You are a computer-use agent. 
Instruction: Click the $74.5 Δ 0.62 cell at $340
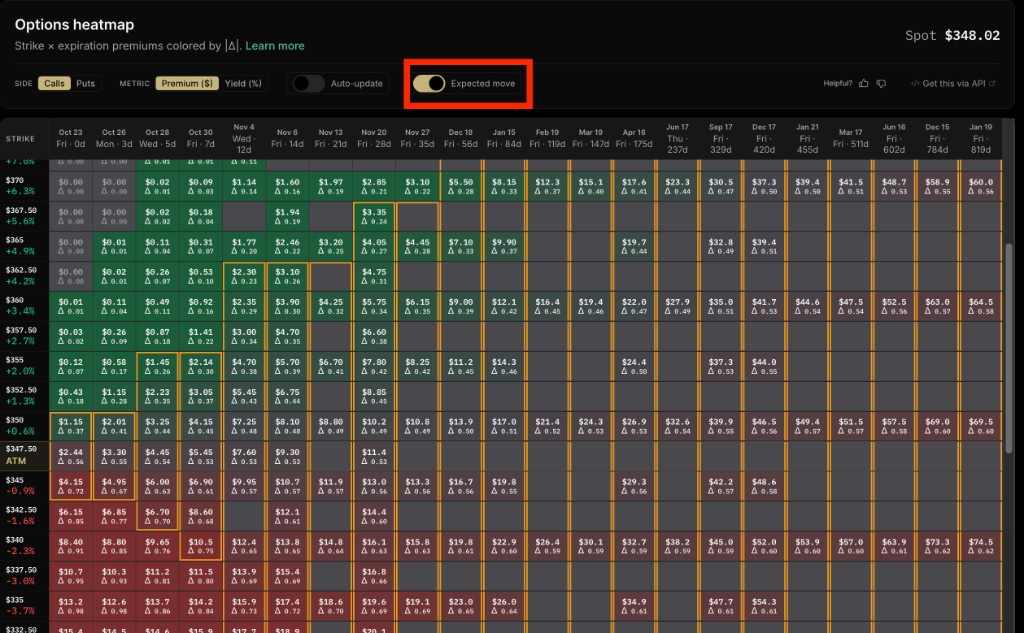coord(980,545)
